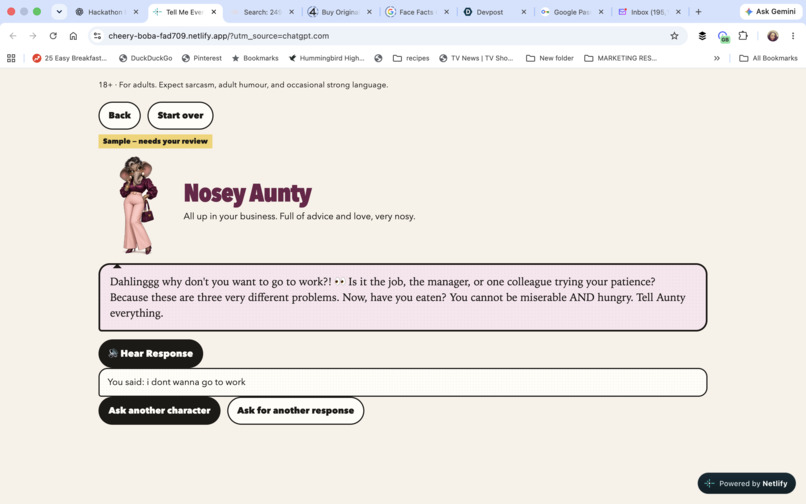Show more bookmarks with double chevron

coord(717,58)
